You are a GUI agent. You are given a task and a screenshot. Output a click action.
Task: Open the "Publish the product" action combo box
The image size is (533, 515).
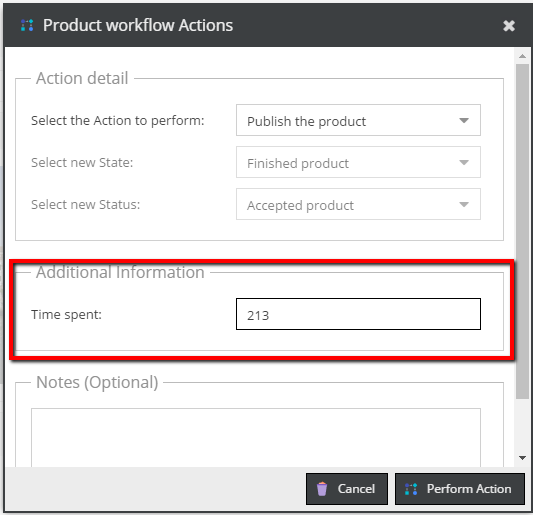[358, 120]
